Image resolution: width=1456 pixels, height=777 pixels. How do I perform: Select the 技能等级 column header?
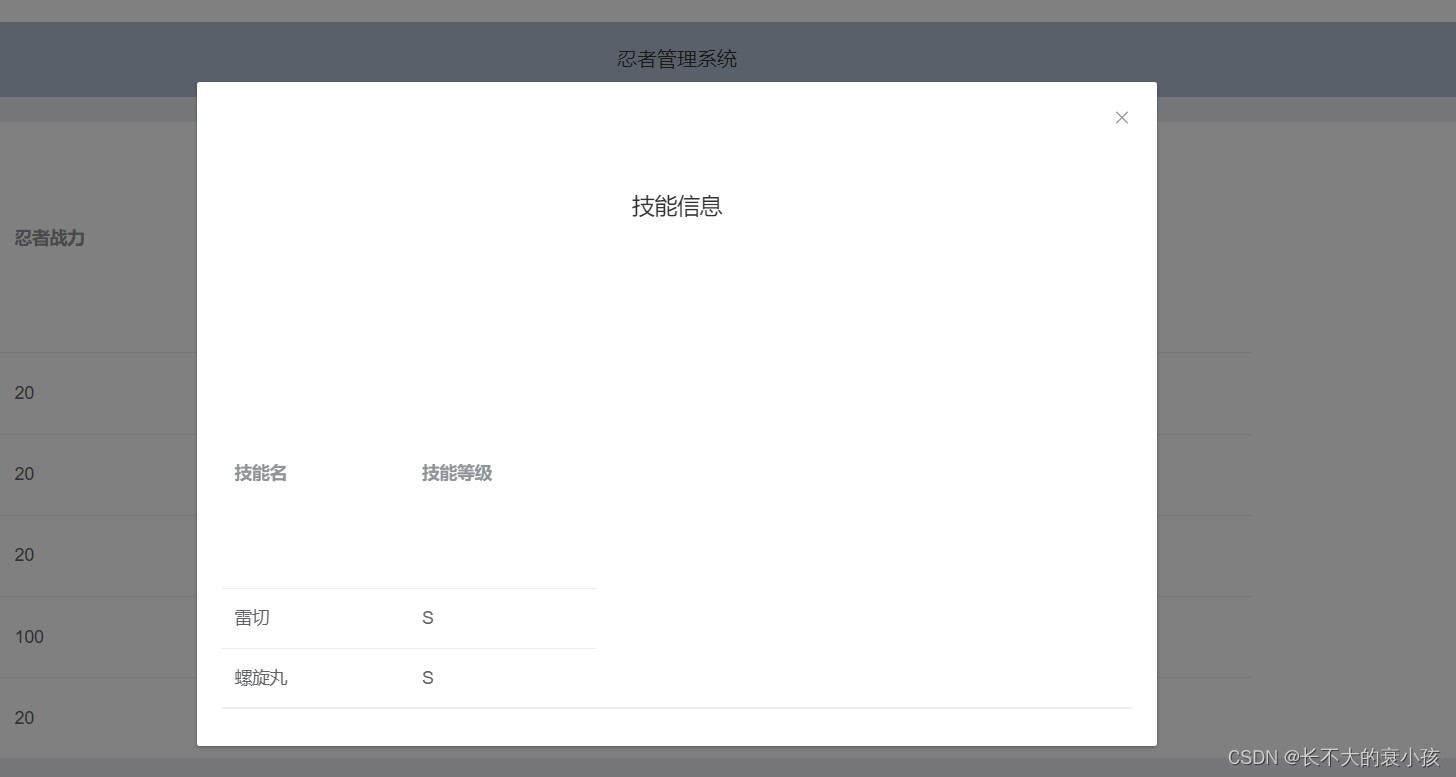(x=457, y=473)
